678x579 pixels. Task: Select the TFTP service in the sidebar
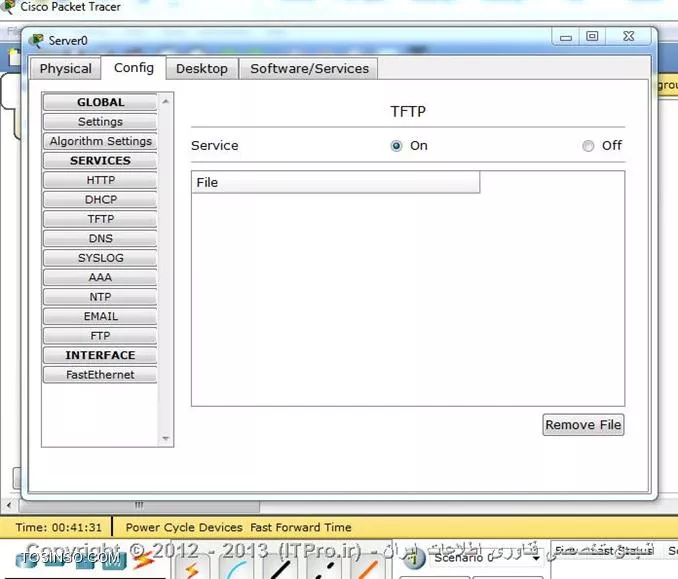tap(100, 219)
